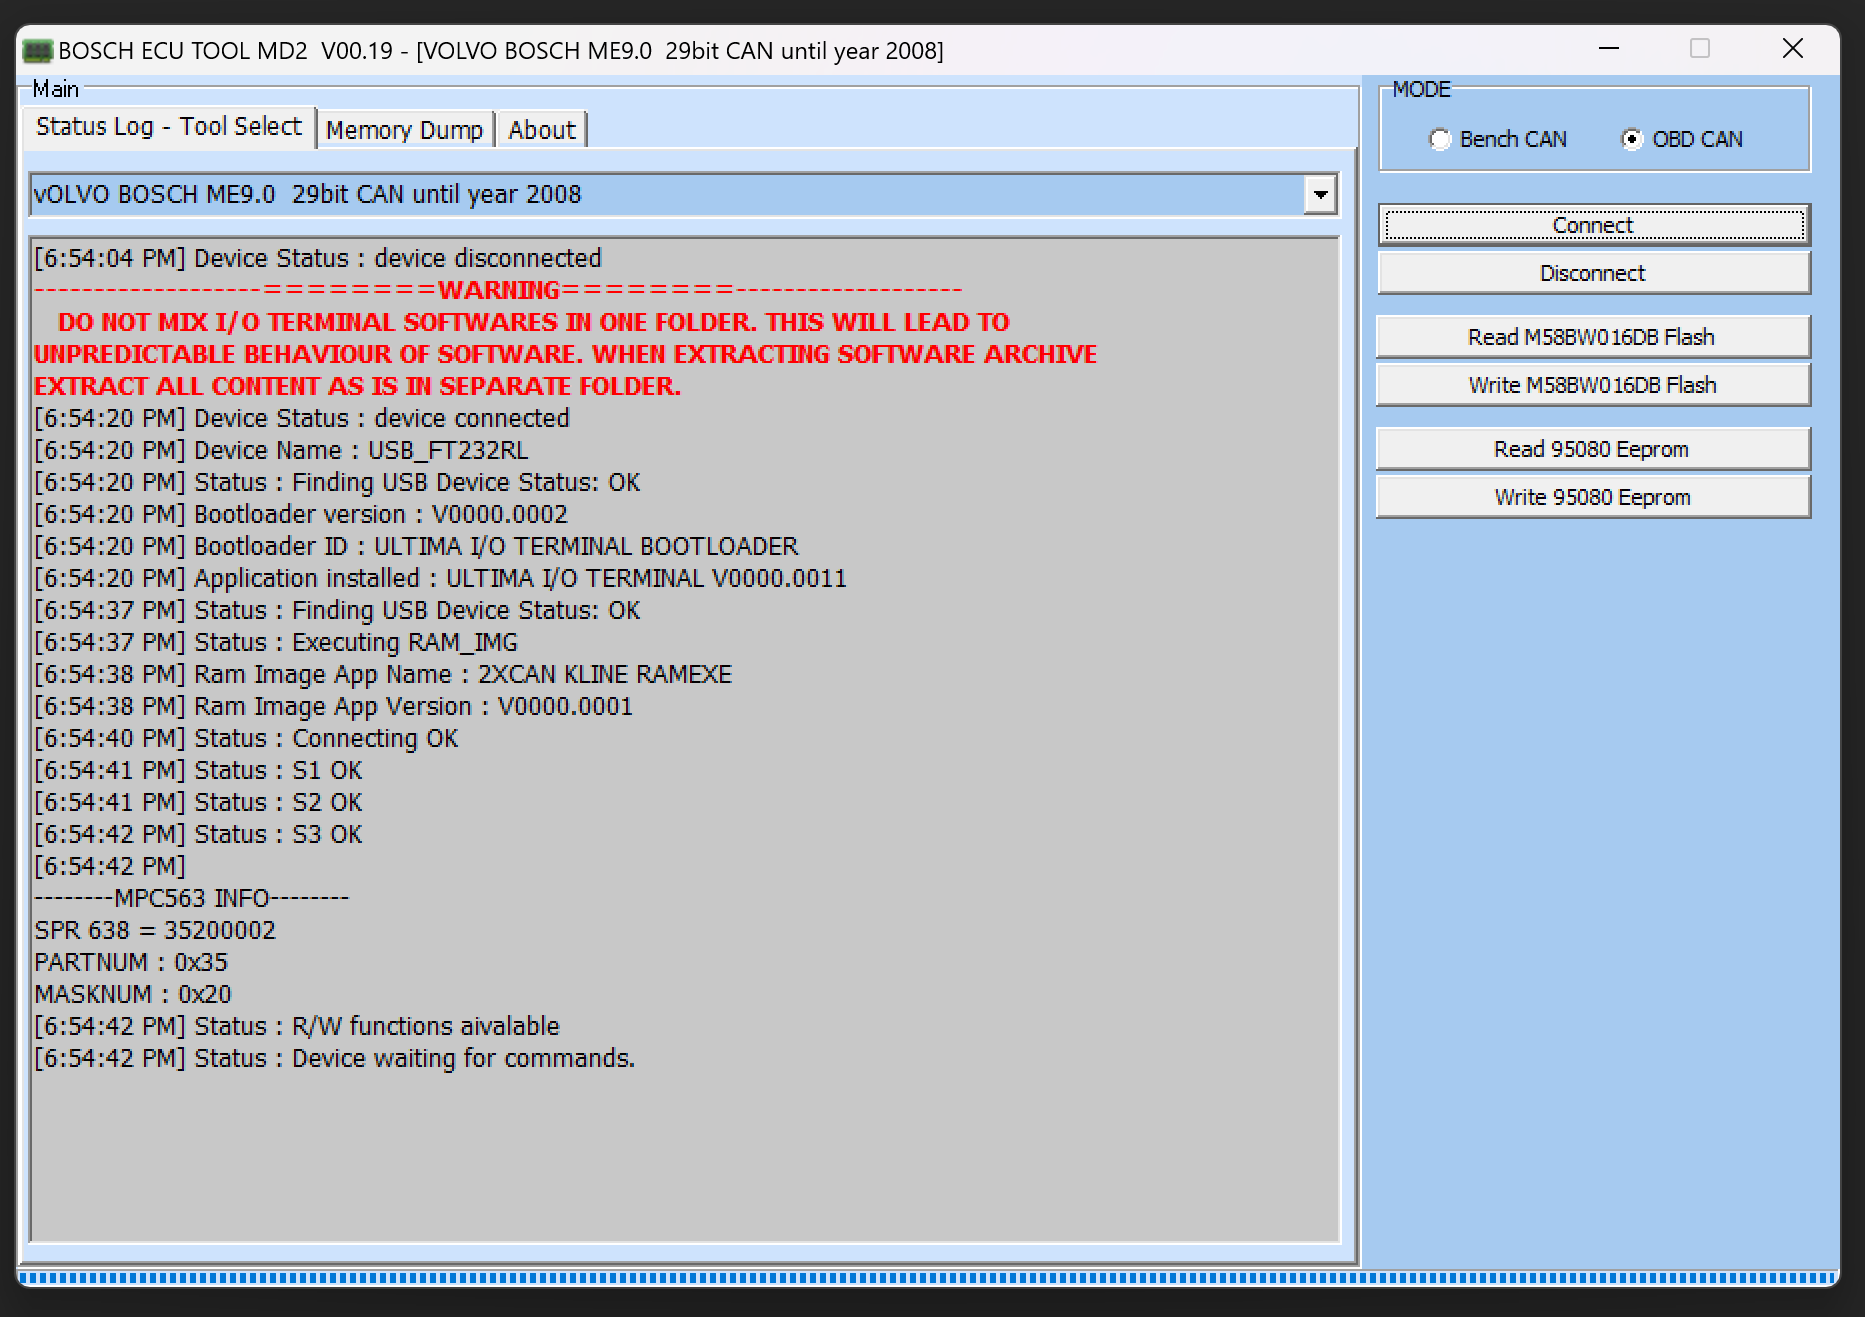The image size is (1865, 1317).
Task: Click 'MASKNUM : 0x20' line
Action: 133,995
